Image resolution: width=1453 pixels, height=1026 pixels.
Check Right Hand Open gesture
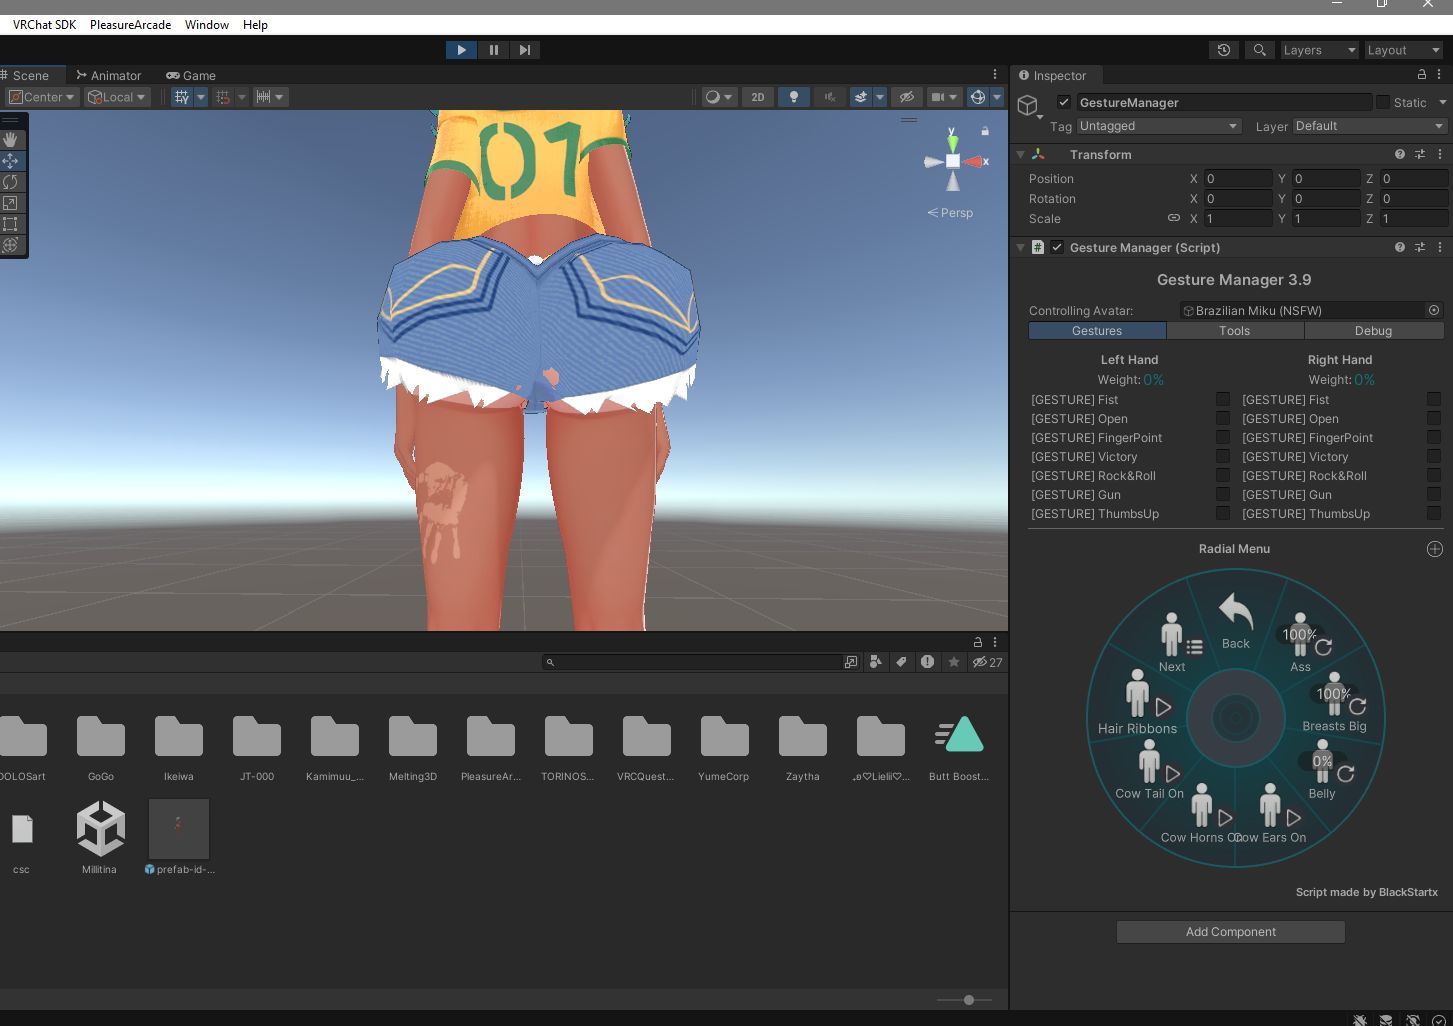click(x=1434, y=418)
